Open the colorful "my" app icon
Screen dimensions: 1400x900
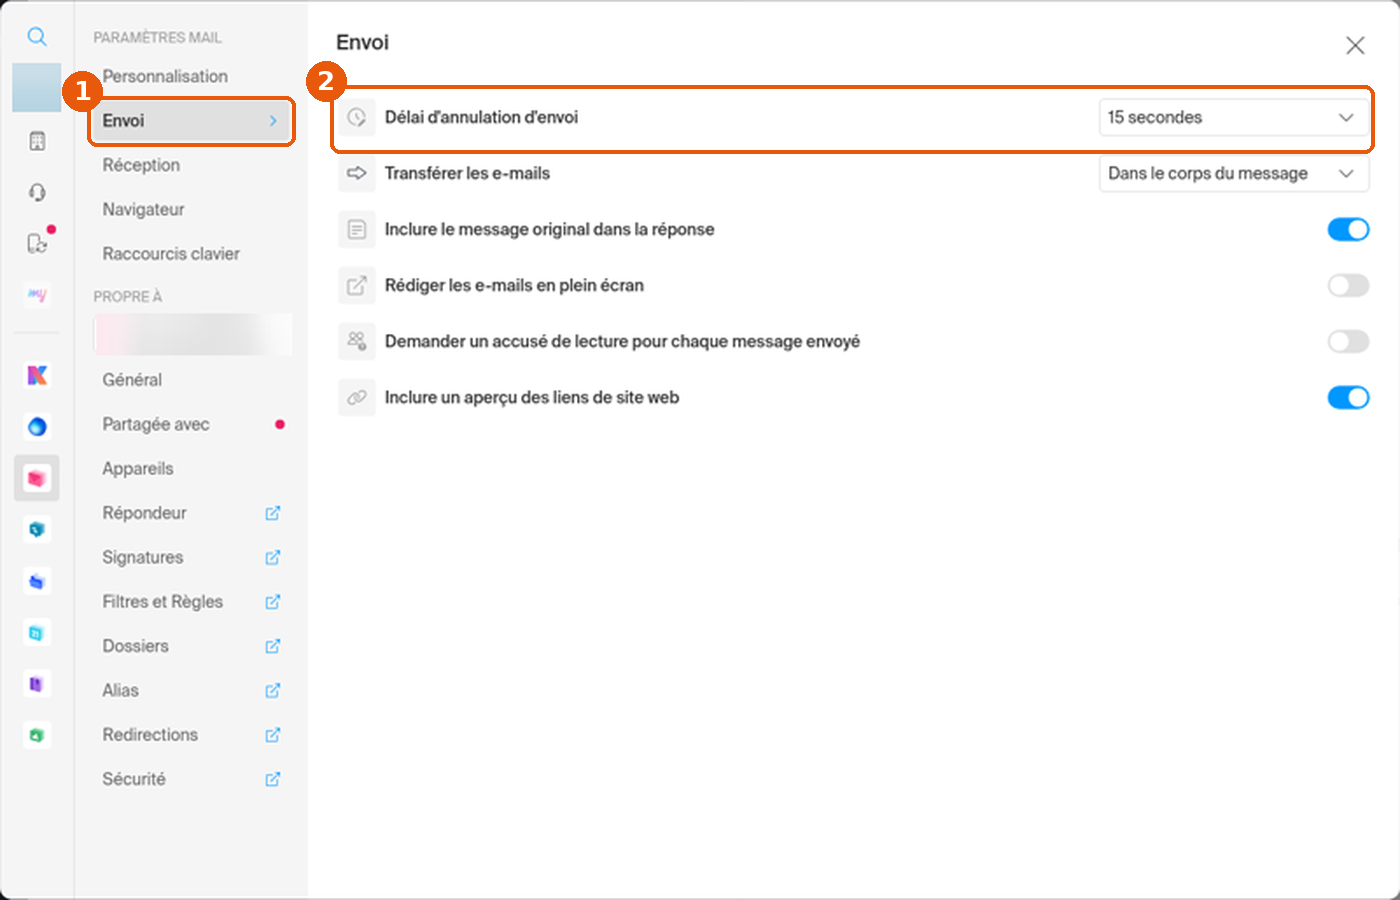tap(37, 295)
